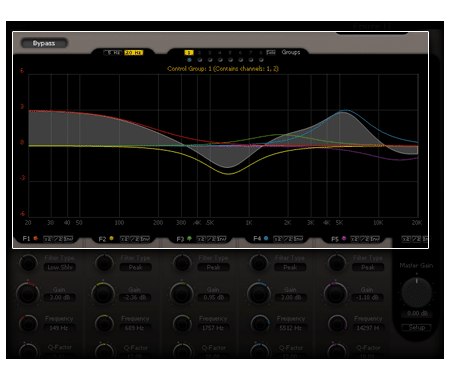Click the -1.18 dB gain field
Screen dimensions: 450x380
coord(368,297)
